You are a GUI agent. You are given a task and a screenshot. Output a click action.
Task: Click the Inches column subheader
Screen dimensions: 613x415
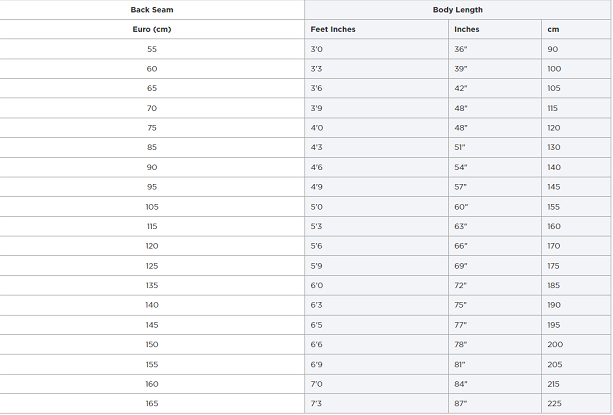pos(466,29)
